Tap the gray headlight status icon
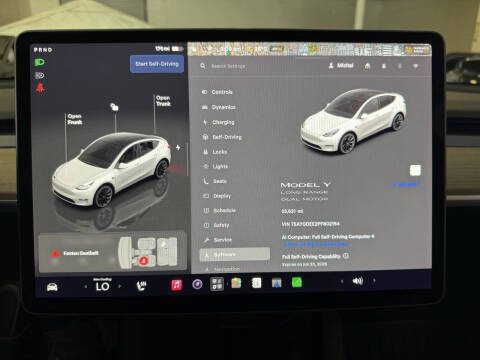The width and height of the screenshot is (480, 360). (x=40, y=75)
